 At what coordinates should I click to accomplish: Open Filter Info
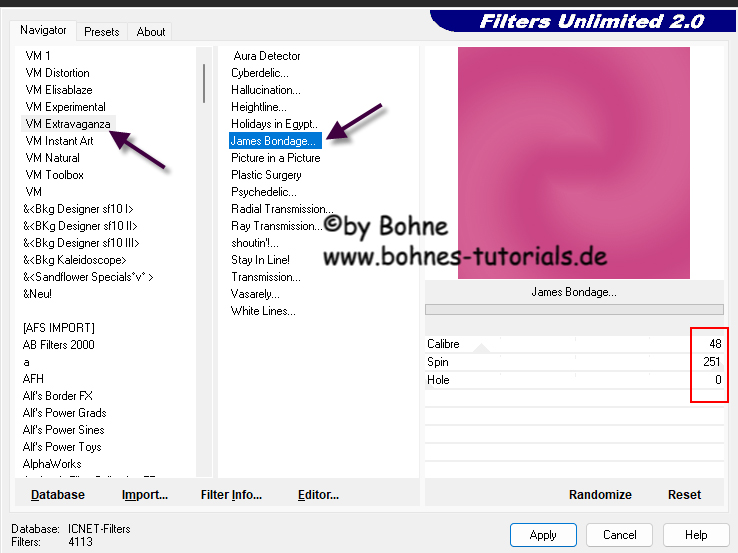(231, 495)
